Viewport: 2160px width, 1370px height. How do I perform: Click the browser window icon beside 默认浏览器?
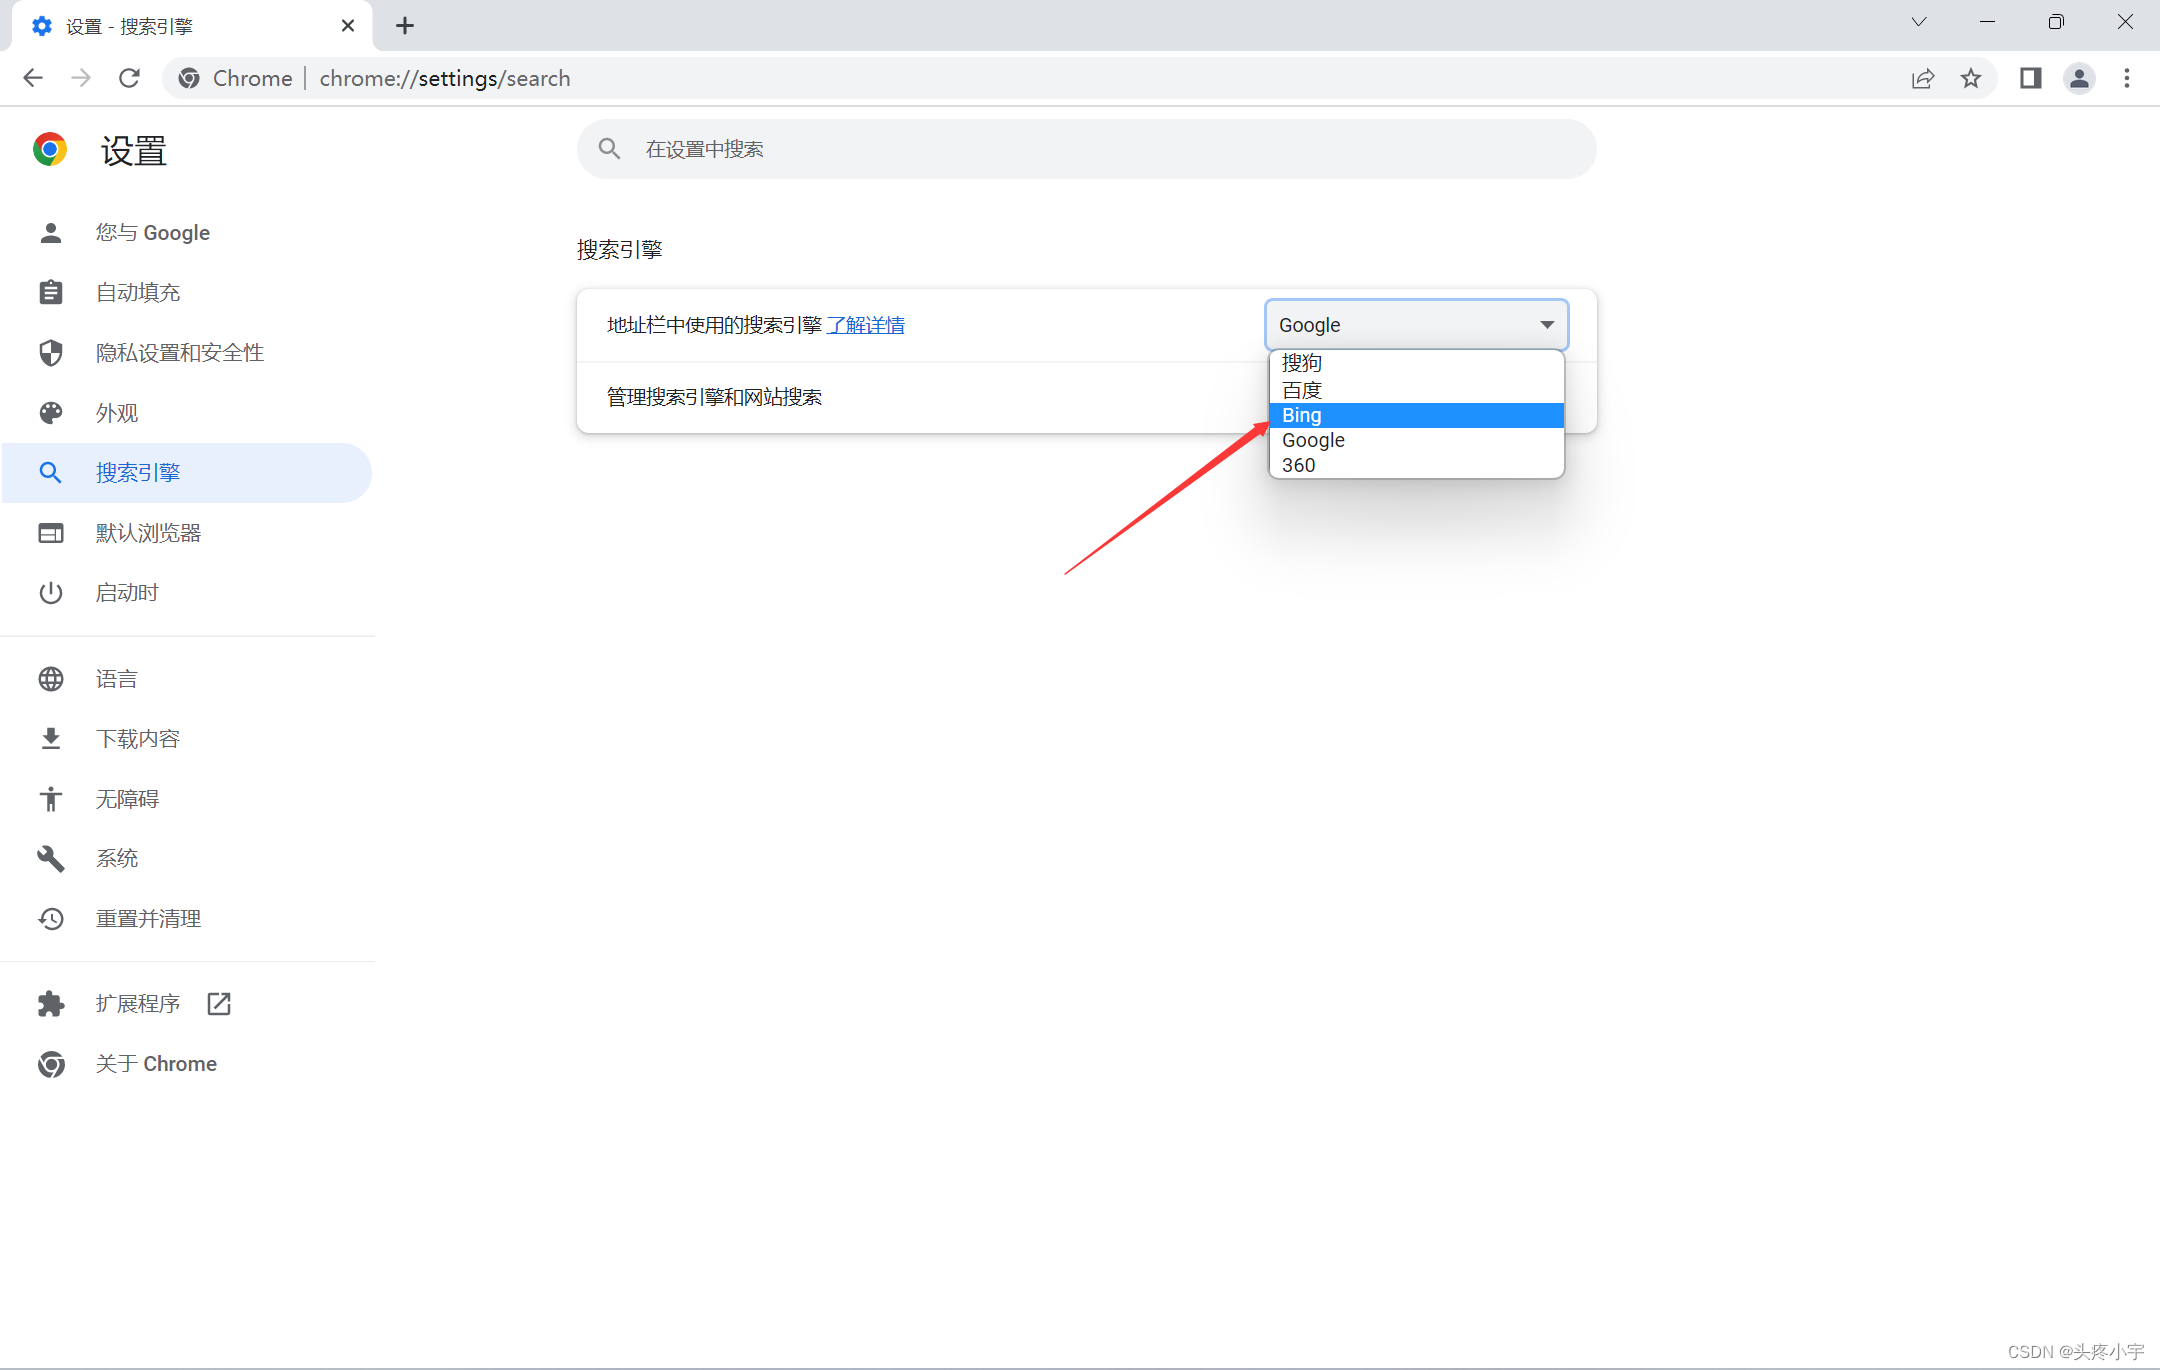point(51,533)
